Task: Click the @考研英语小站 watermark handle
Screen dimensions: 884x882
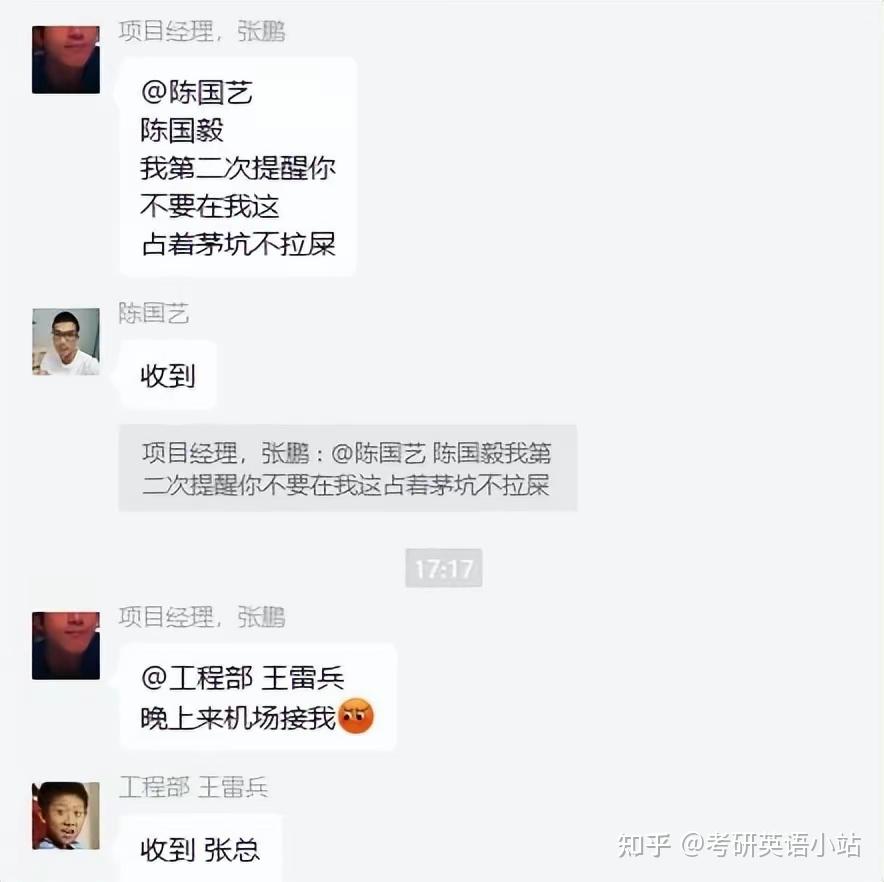Action: [x=771, y=846]
